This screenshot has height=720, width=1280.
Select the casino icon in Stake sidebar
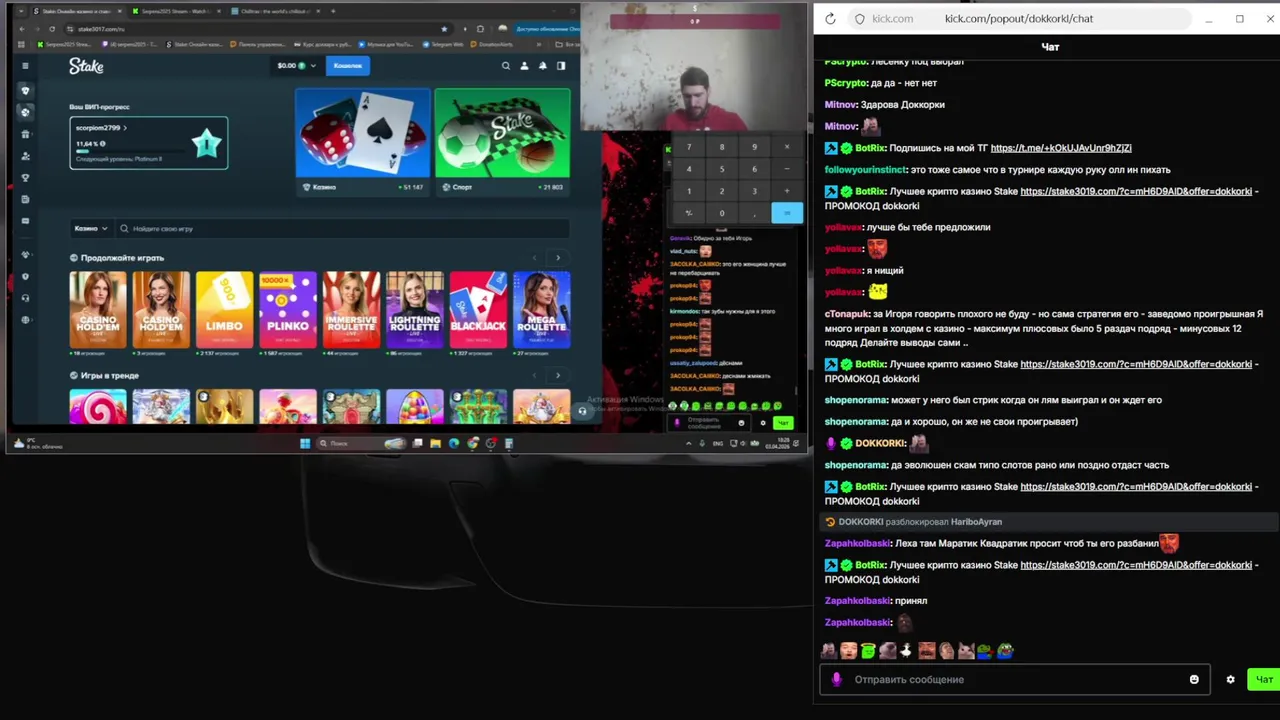click(25, 91)
